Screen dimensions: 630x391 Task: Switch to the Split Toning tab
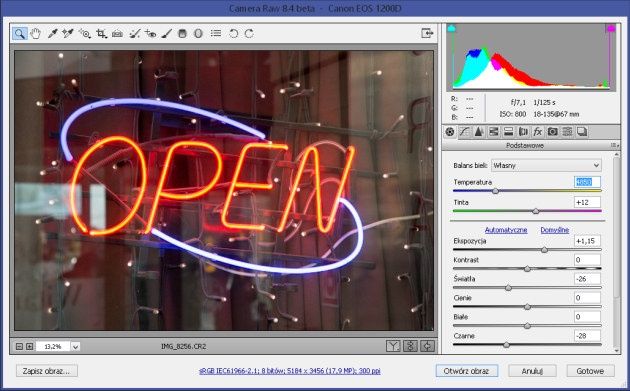[508, 131]
